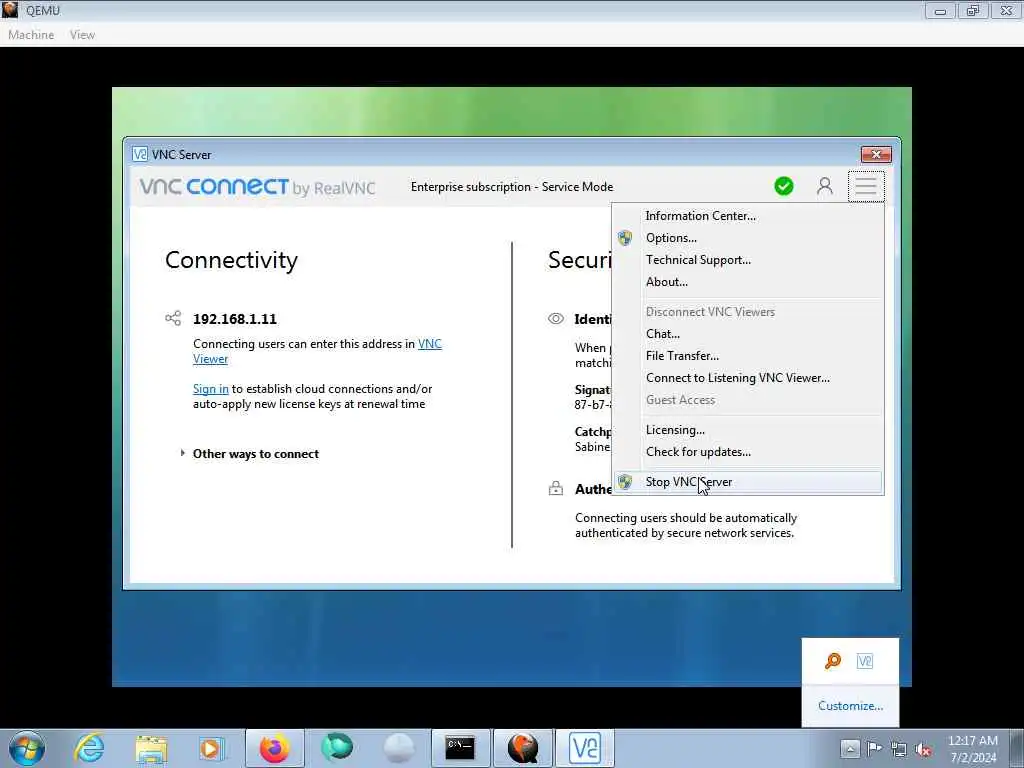Open Licensing... from the menu

pyautogui.click(x=748, y=430)
